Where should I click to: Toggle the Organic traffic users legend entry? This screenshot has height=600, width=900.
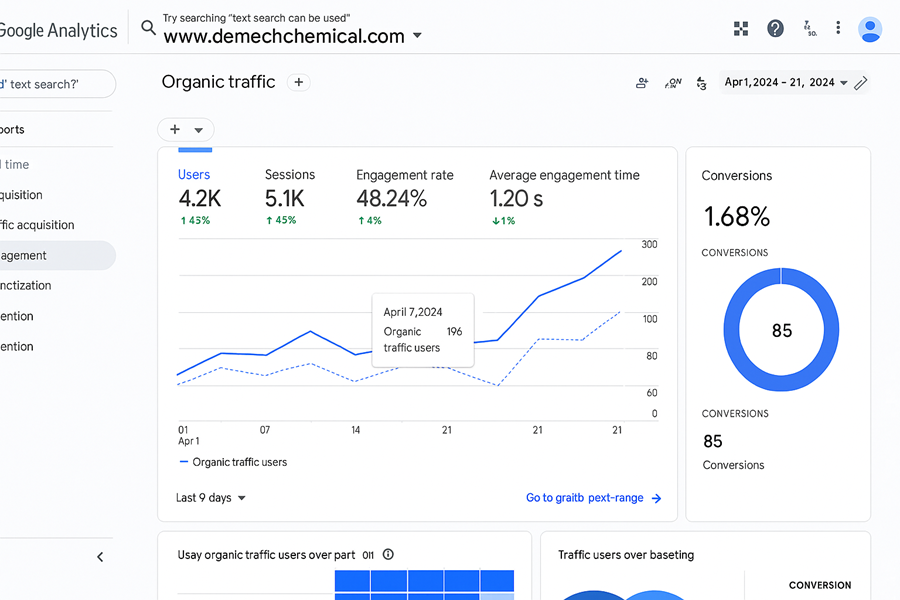233,462
